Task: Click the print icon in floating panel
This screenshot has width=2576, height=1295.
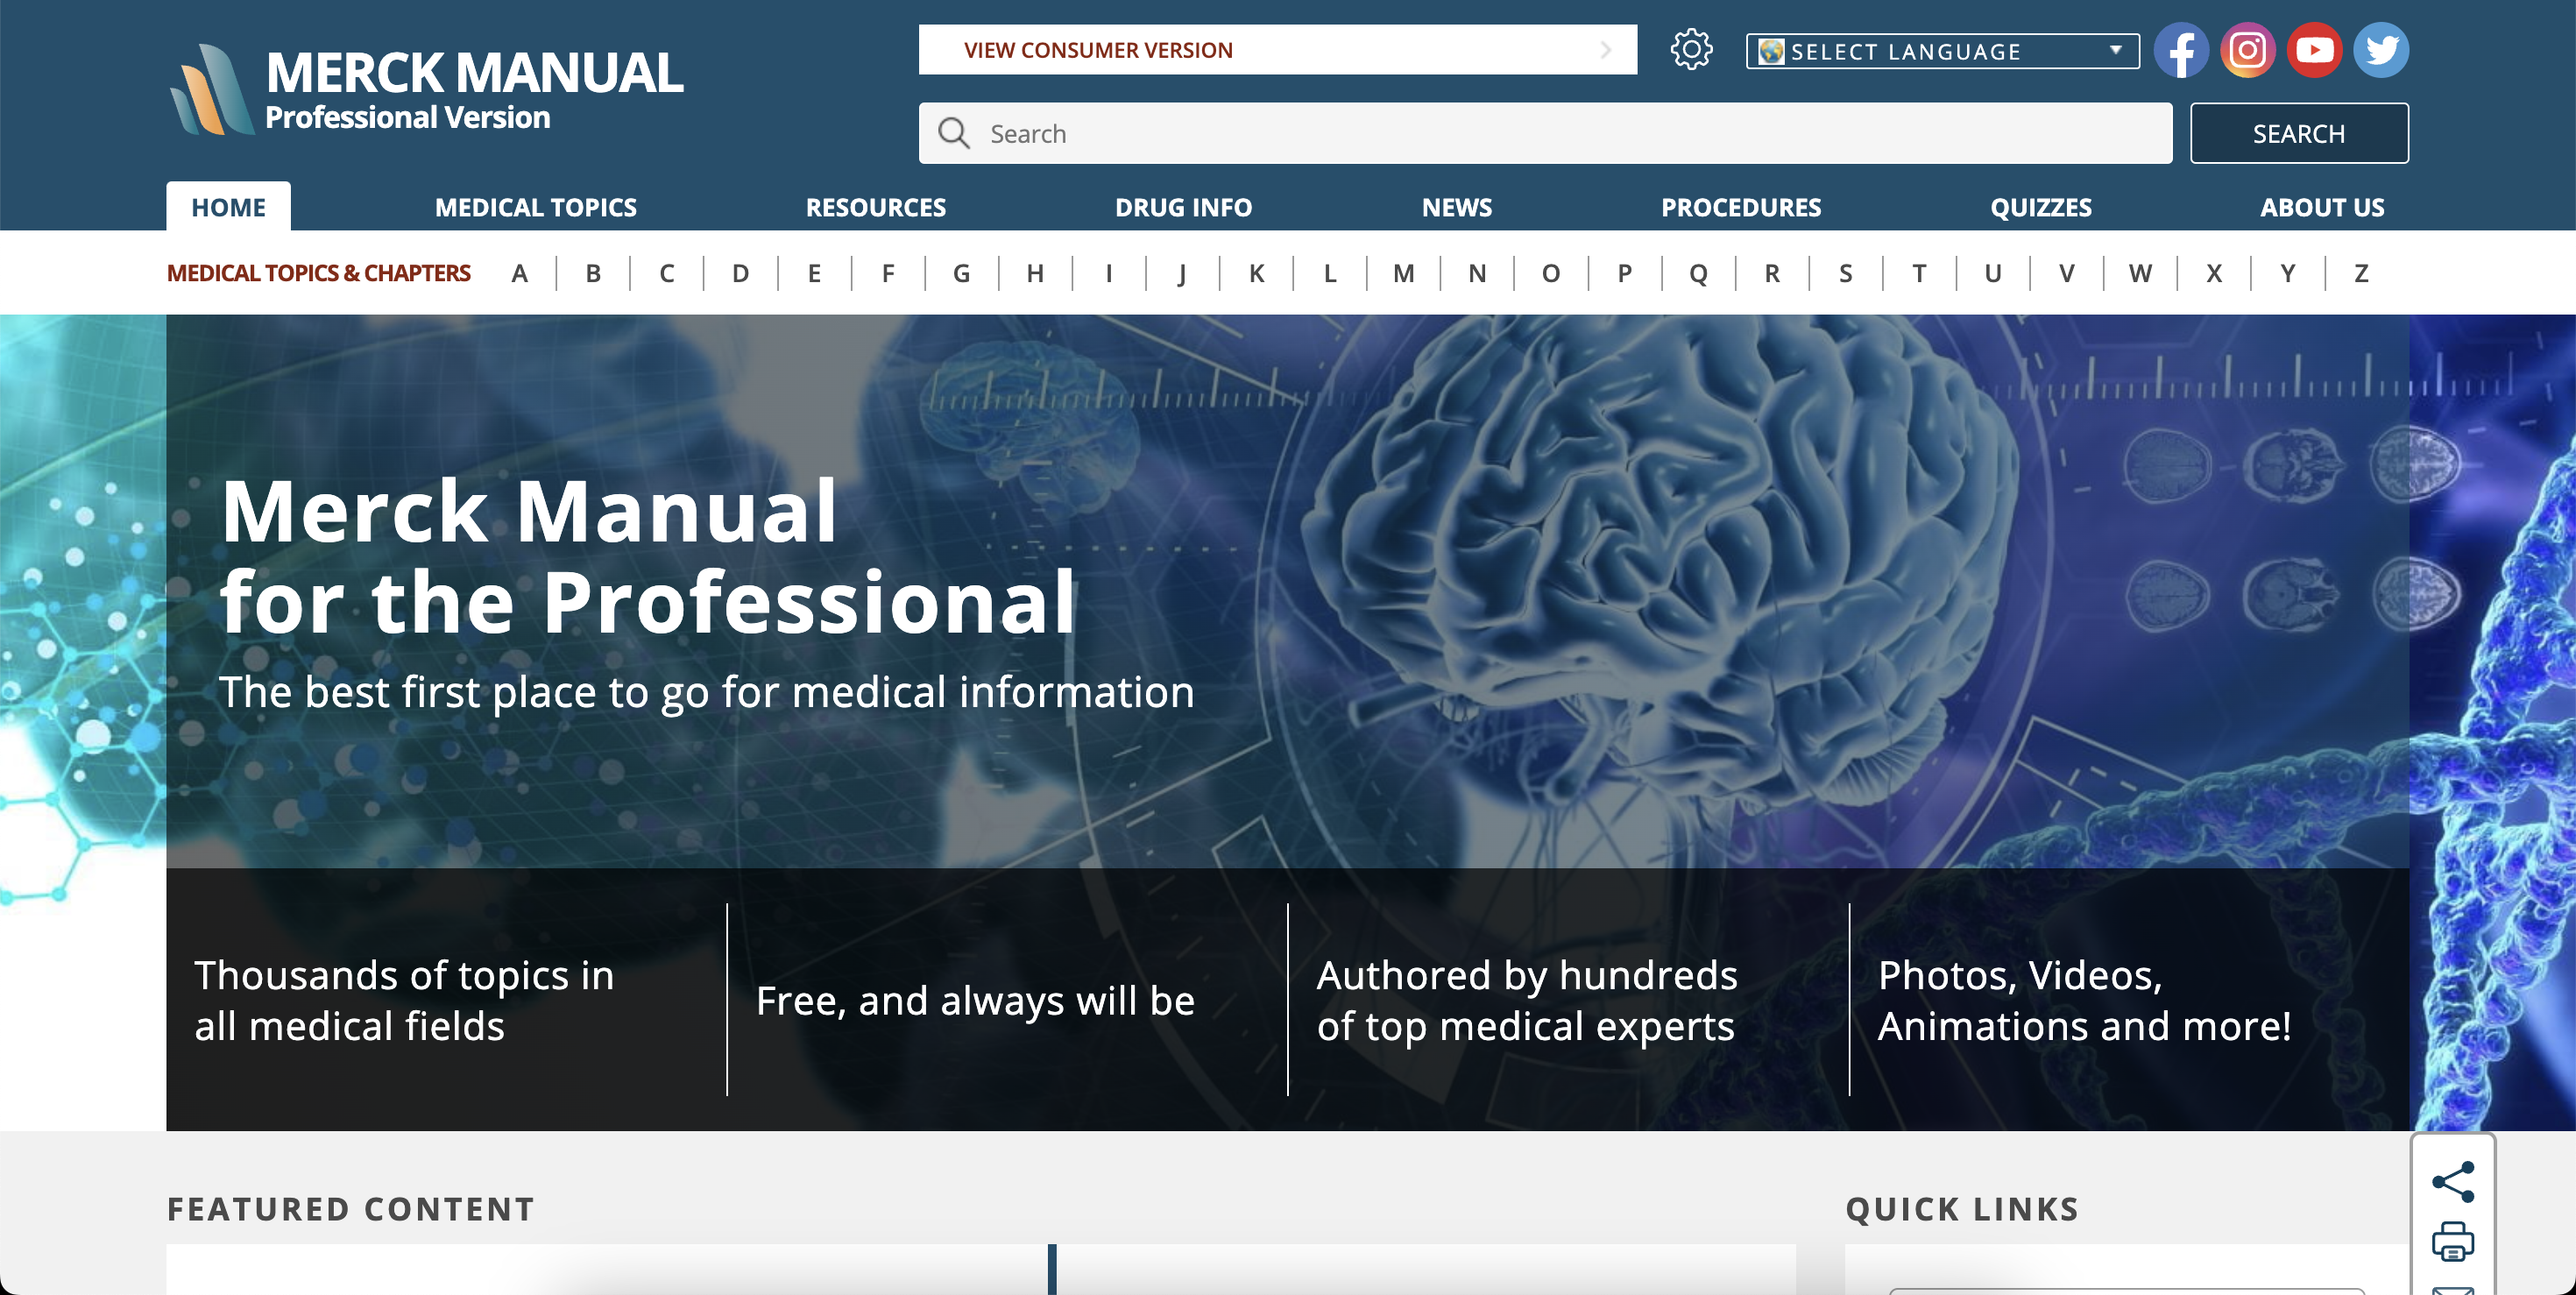Action: point(2453,1241)
